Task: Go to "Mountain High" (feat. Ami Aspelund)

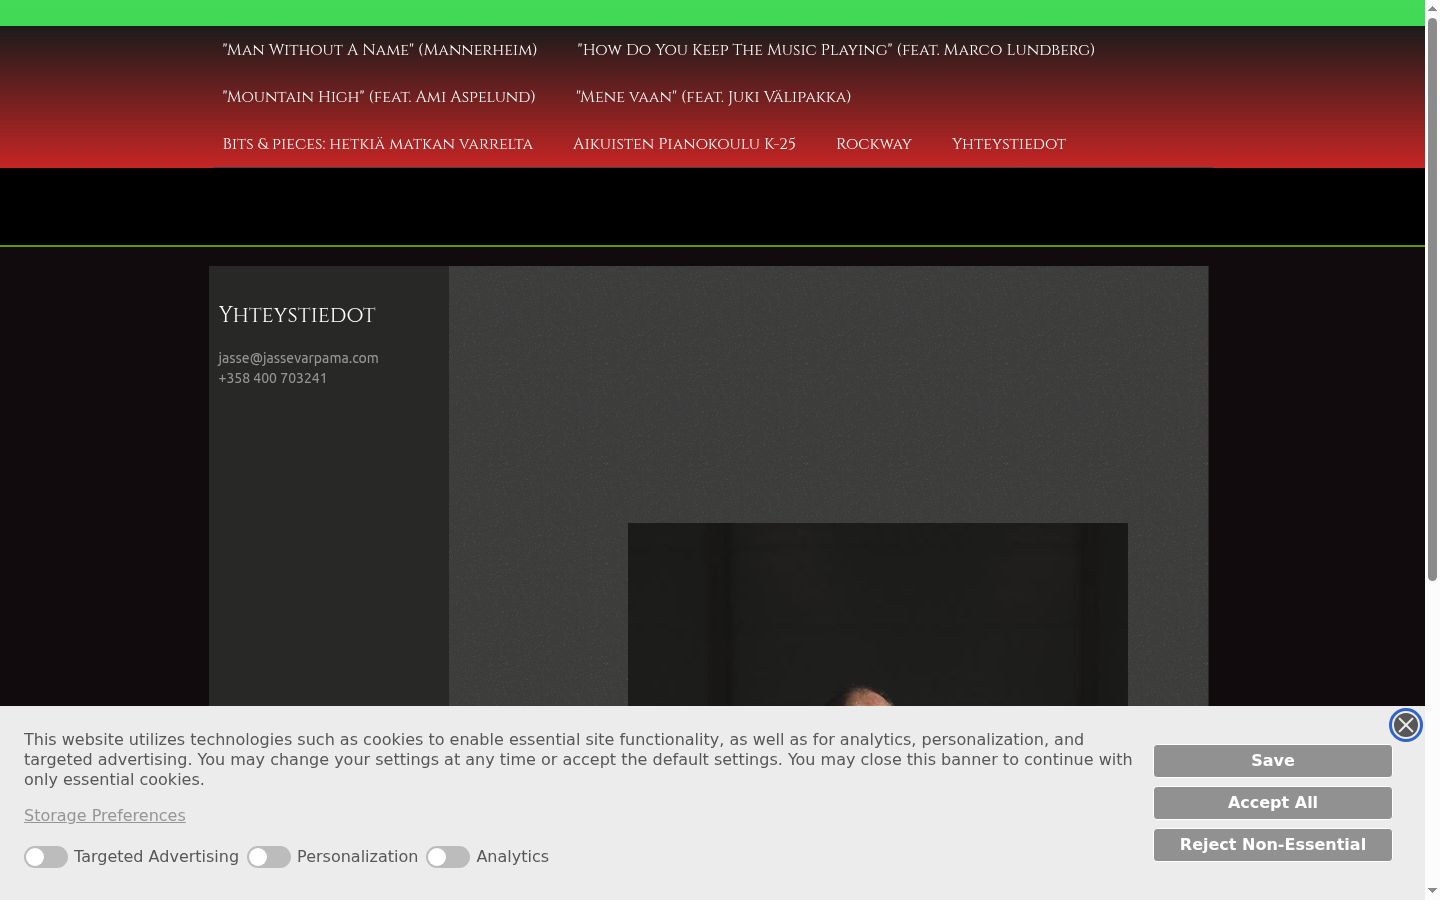Action: pos(379,97)
